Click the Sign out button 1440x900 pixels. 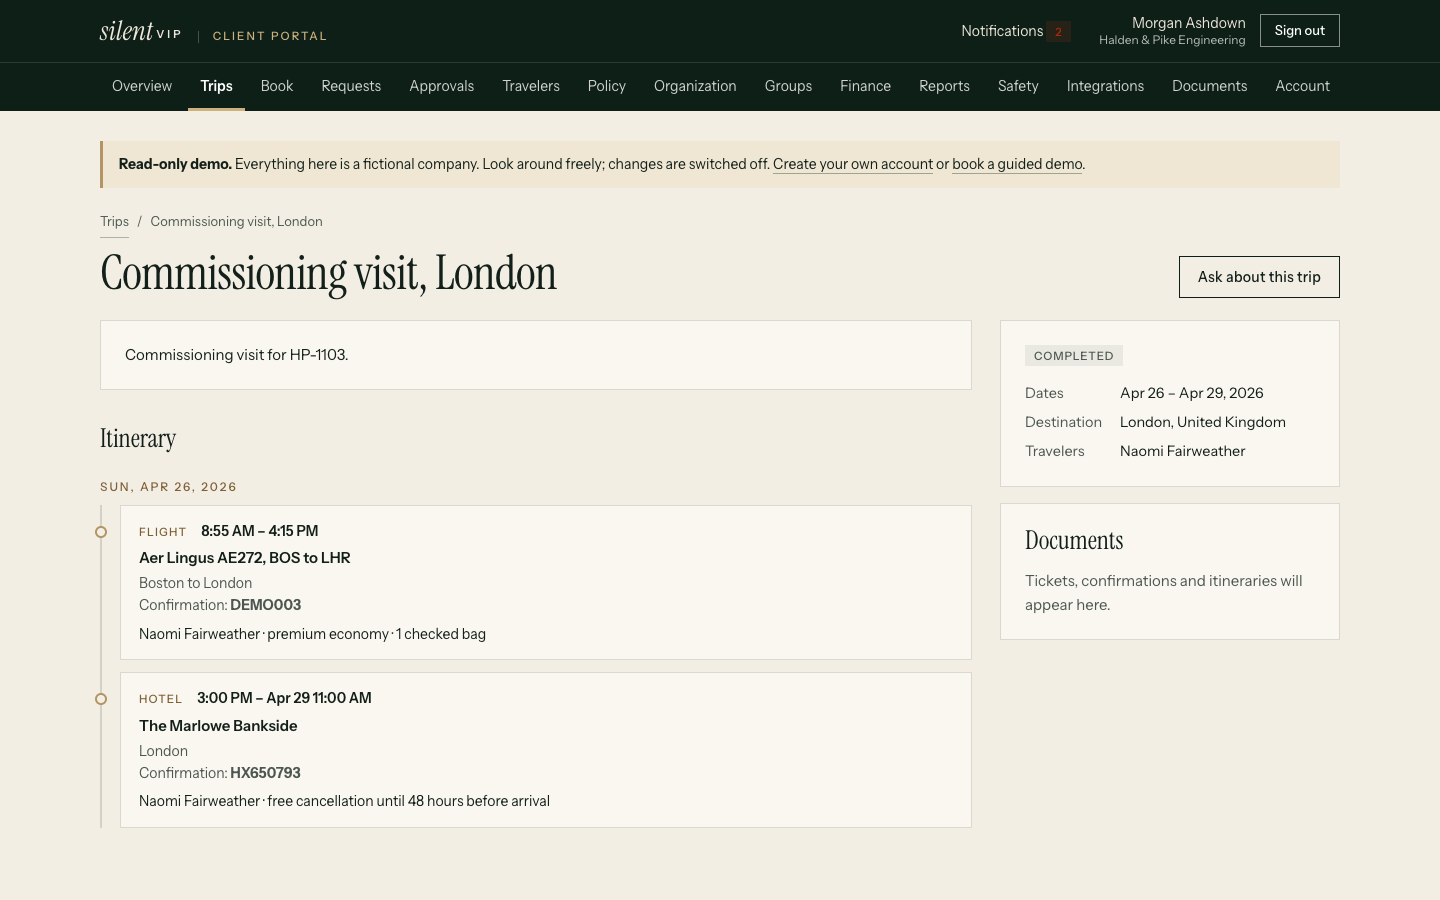tap(1300, 31)
